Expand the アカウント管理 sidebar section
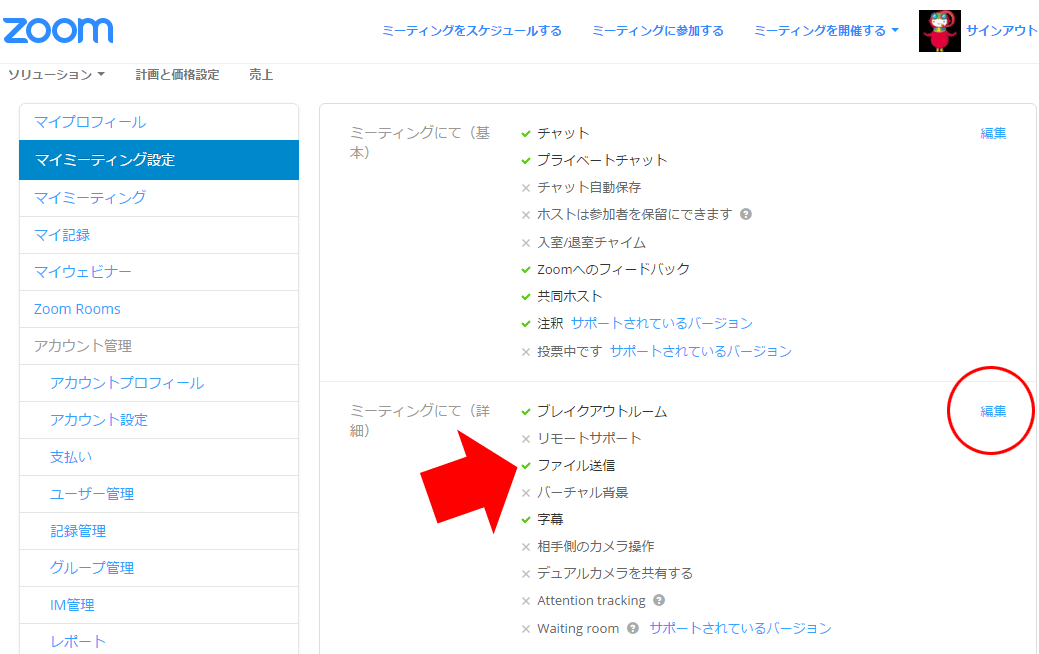This screenshot has height=654, width=1039. (83, 346)
